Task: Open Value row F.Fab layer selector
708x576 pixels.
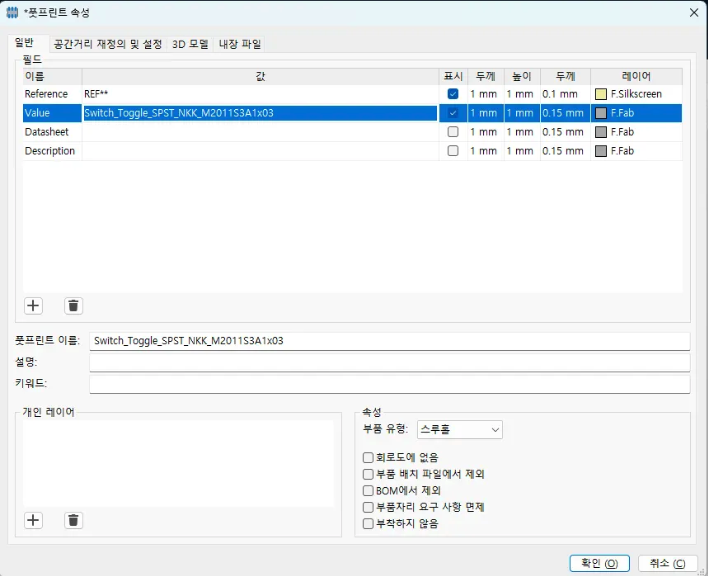Action: 636,113
